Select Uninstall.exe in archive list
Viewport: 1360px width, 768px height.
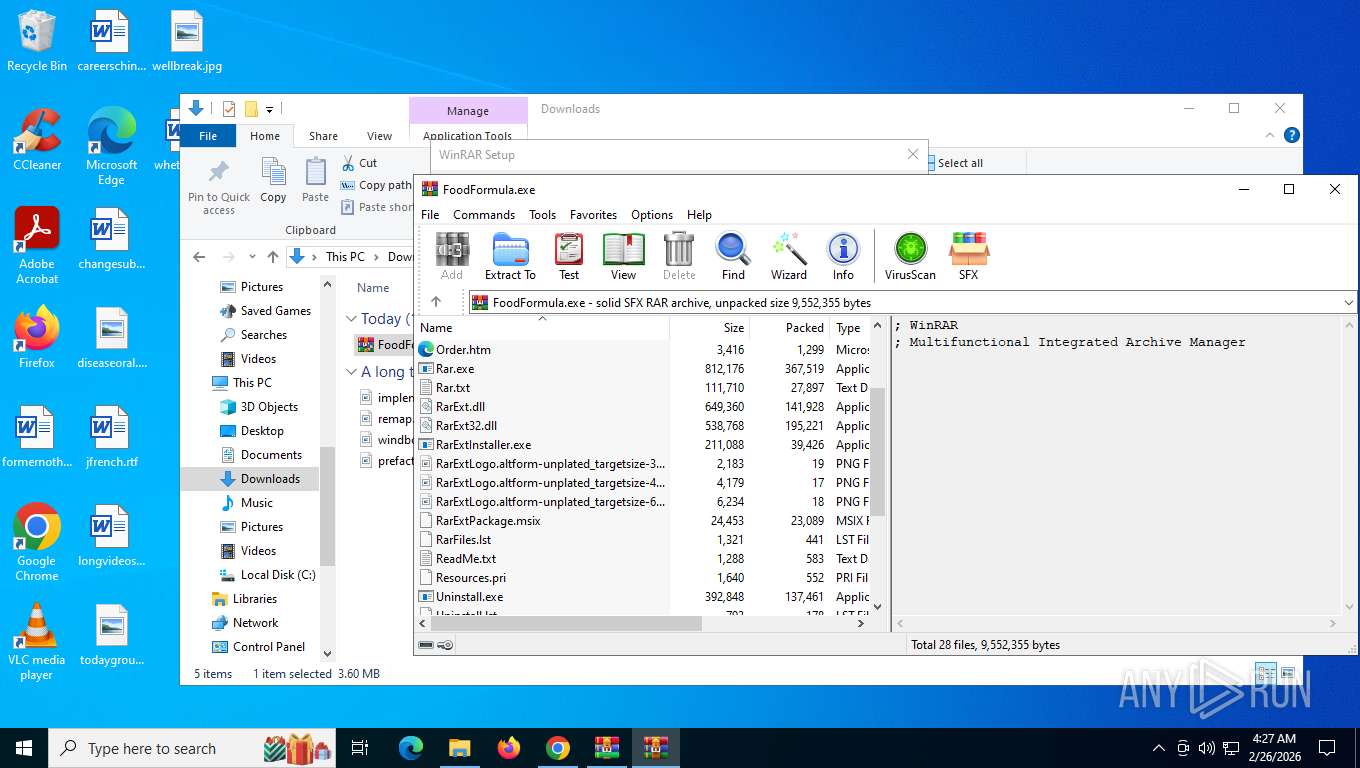(469, 597)
